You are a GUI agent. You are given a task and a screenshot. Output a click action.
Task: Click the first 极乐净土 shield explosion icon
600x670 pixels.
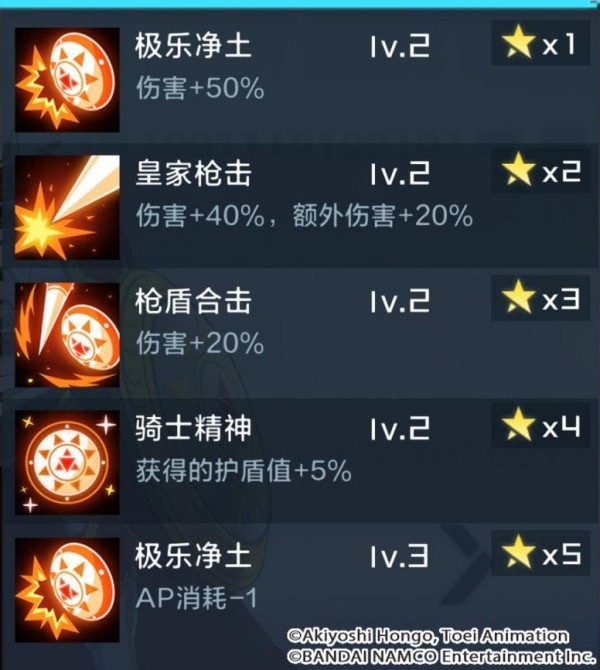[x=67, y=80]
